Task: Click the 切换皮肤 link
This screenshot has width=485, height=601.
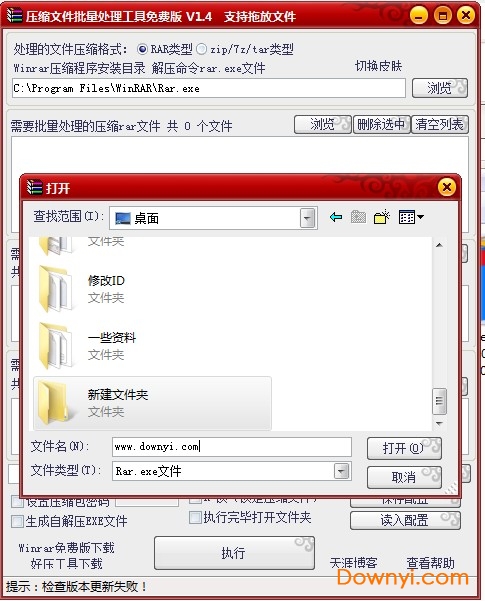Action: [378, 66]
